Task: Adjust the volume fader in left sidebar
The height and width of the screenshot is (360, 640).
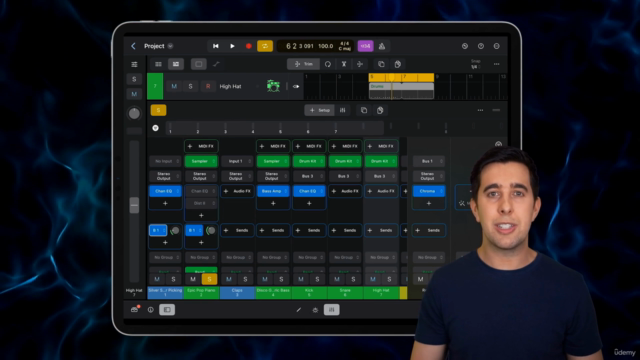Action: [x=134, y=205]
